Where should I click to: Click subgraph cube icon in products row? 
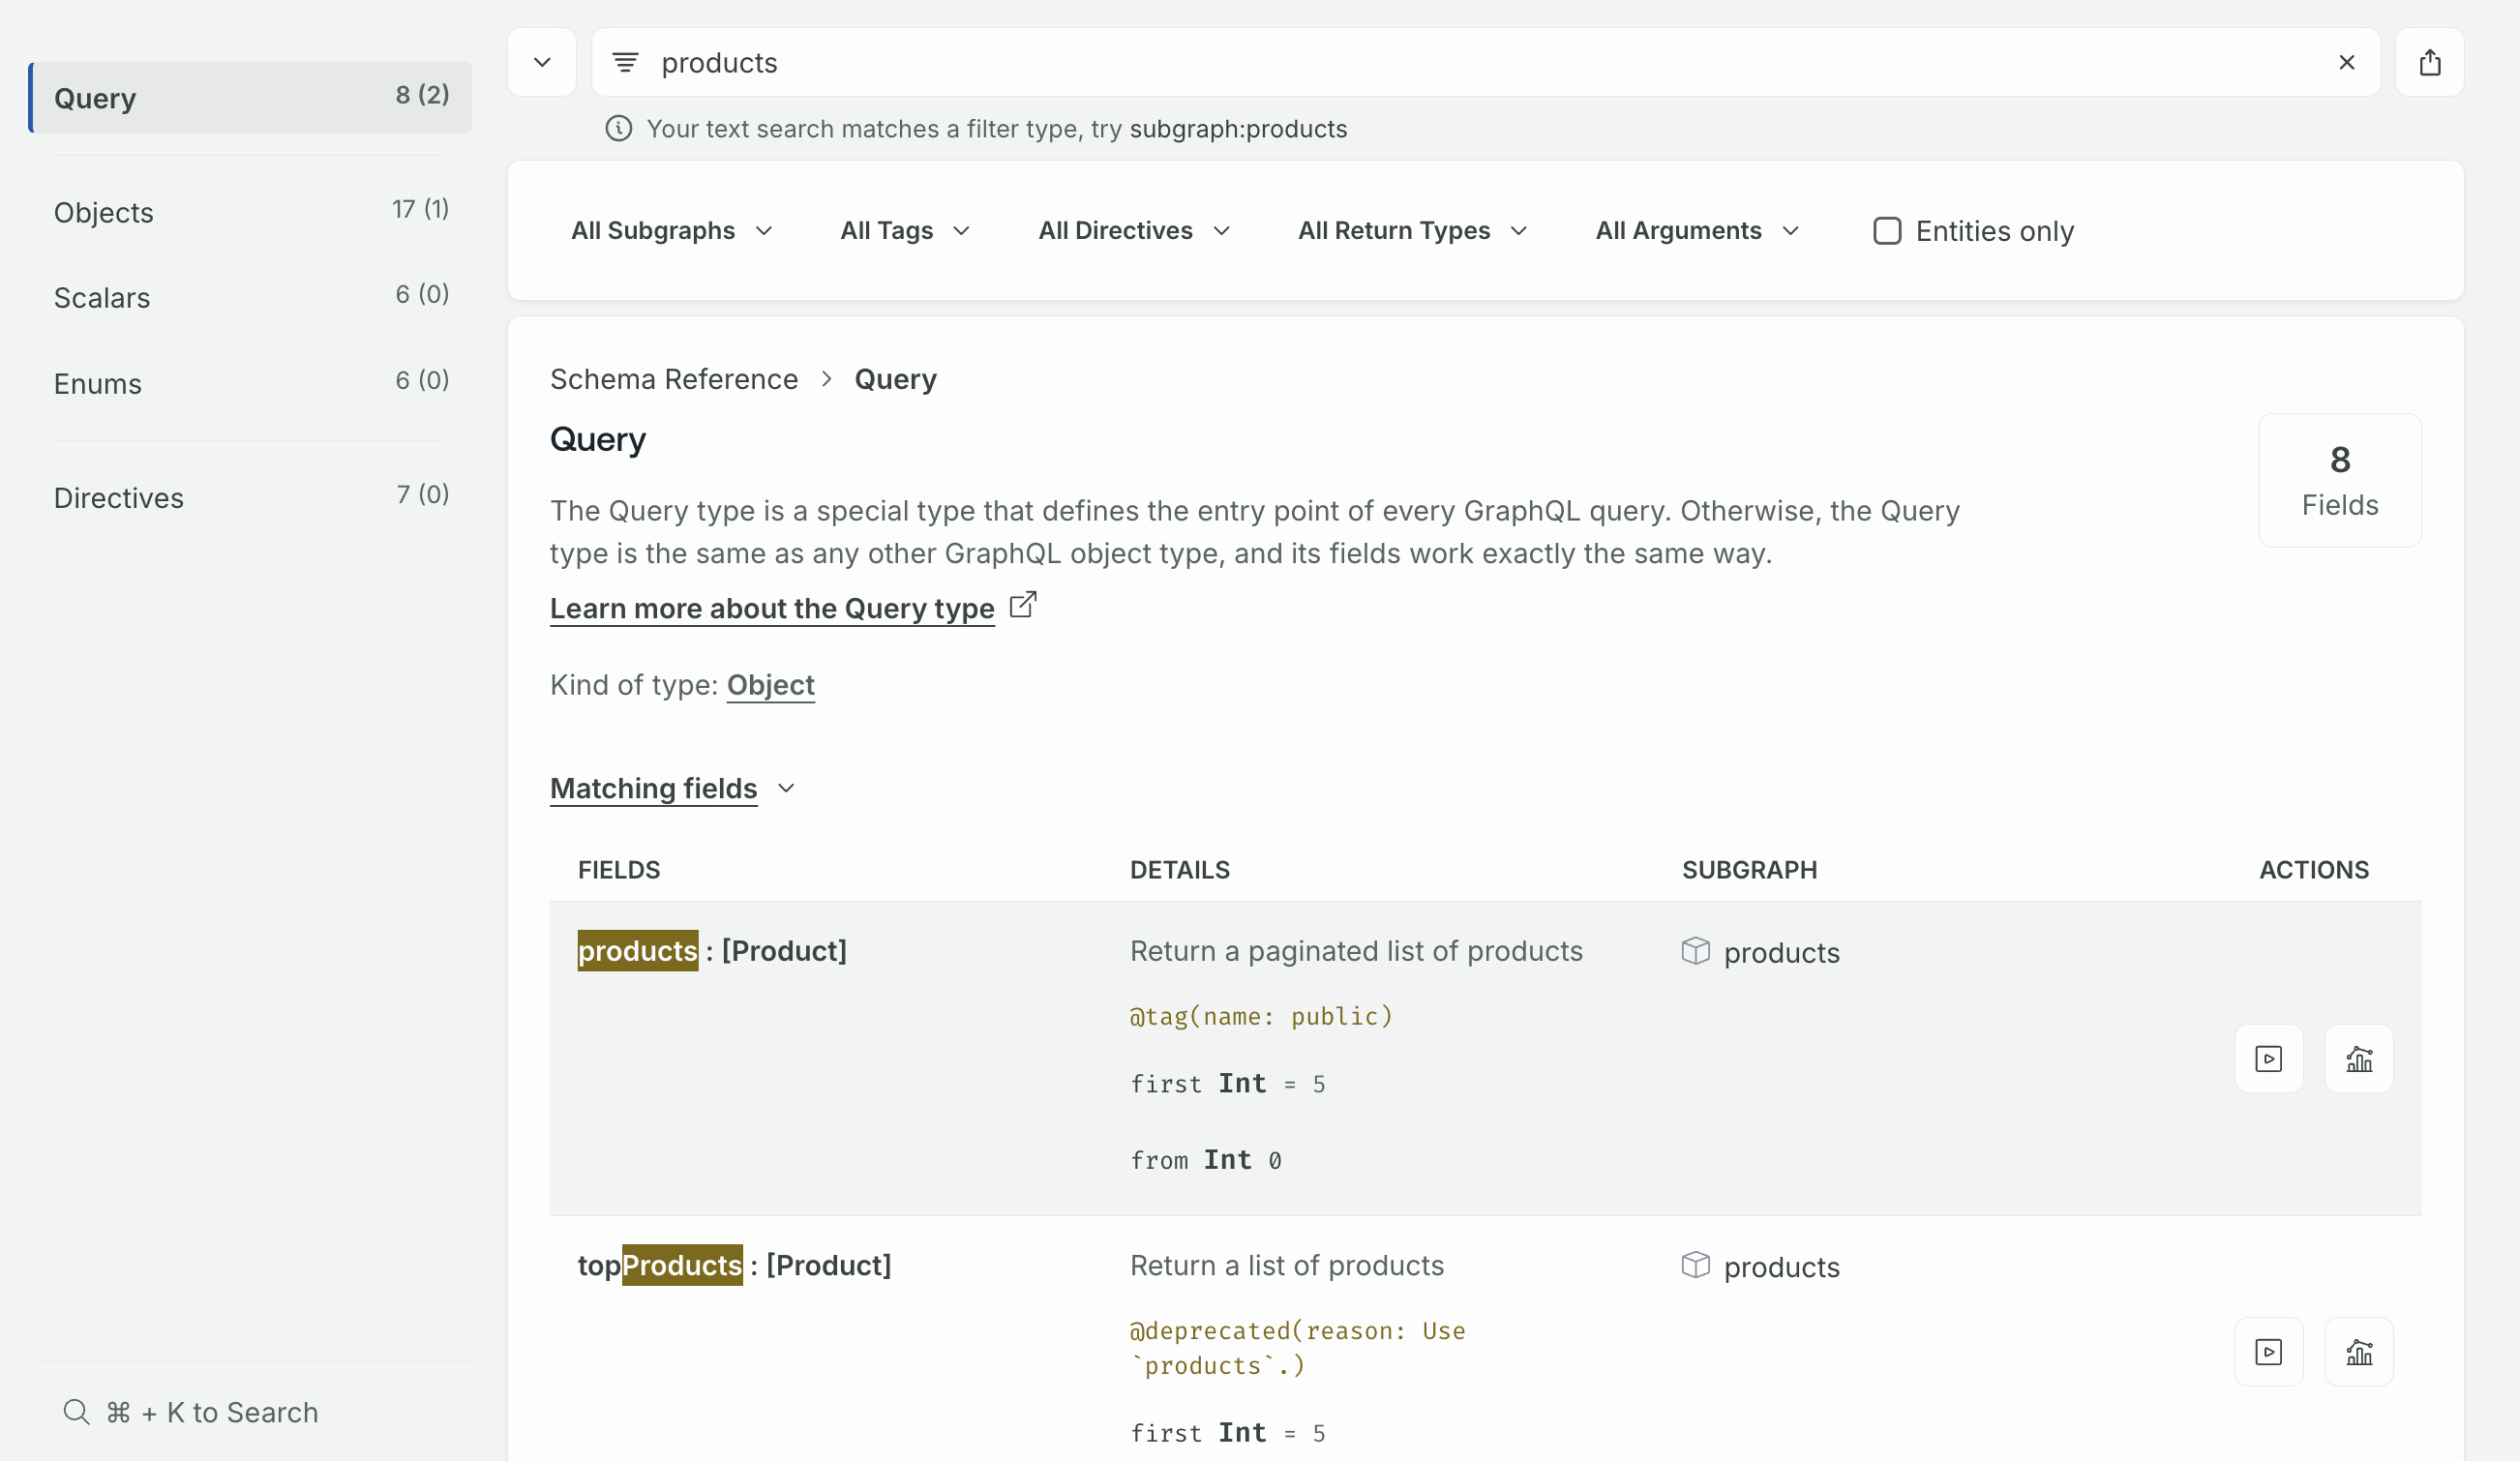click(x=1695, y=950)
